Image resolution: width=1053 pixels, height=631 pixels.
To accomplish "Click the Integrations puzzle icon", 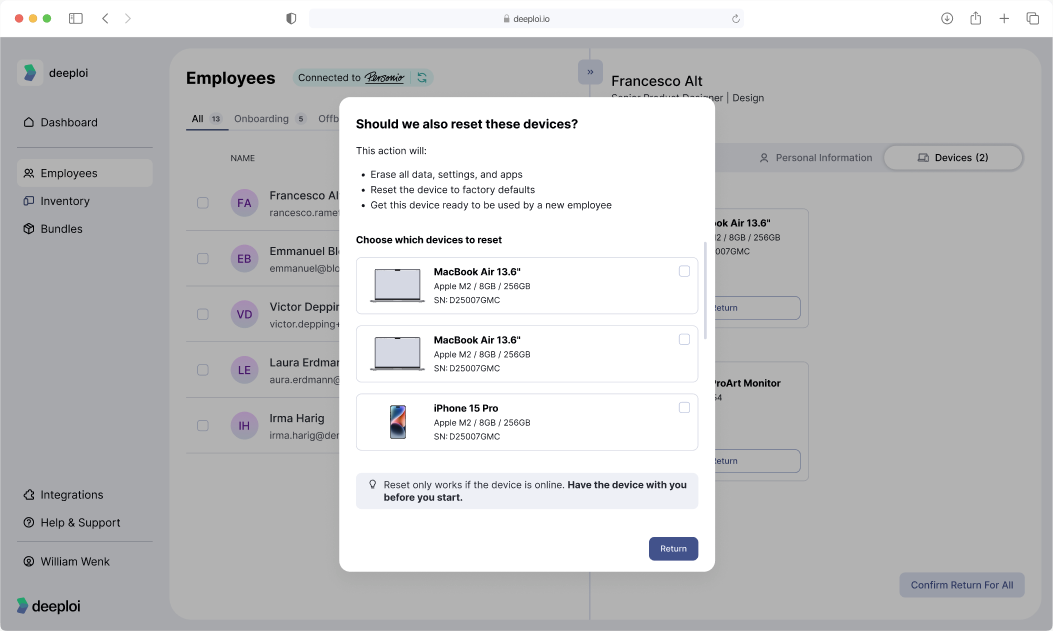I will [28, 495].
